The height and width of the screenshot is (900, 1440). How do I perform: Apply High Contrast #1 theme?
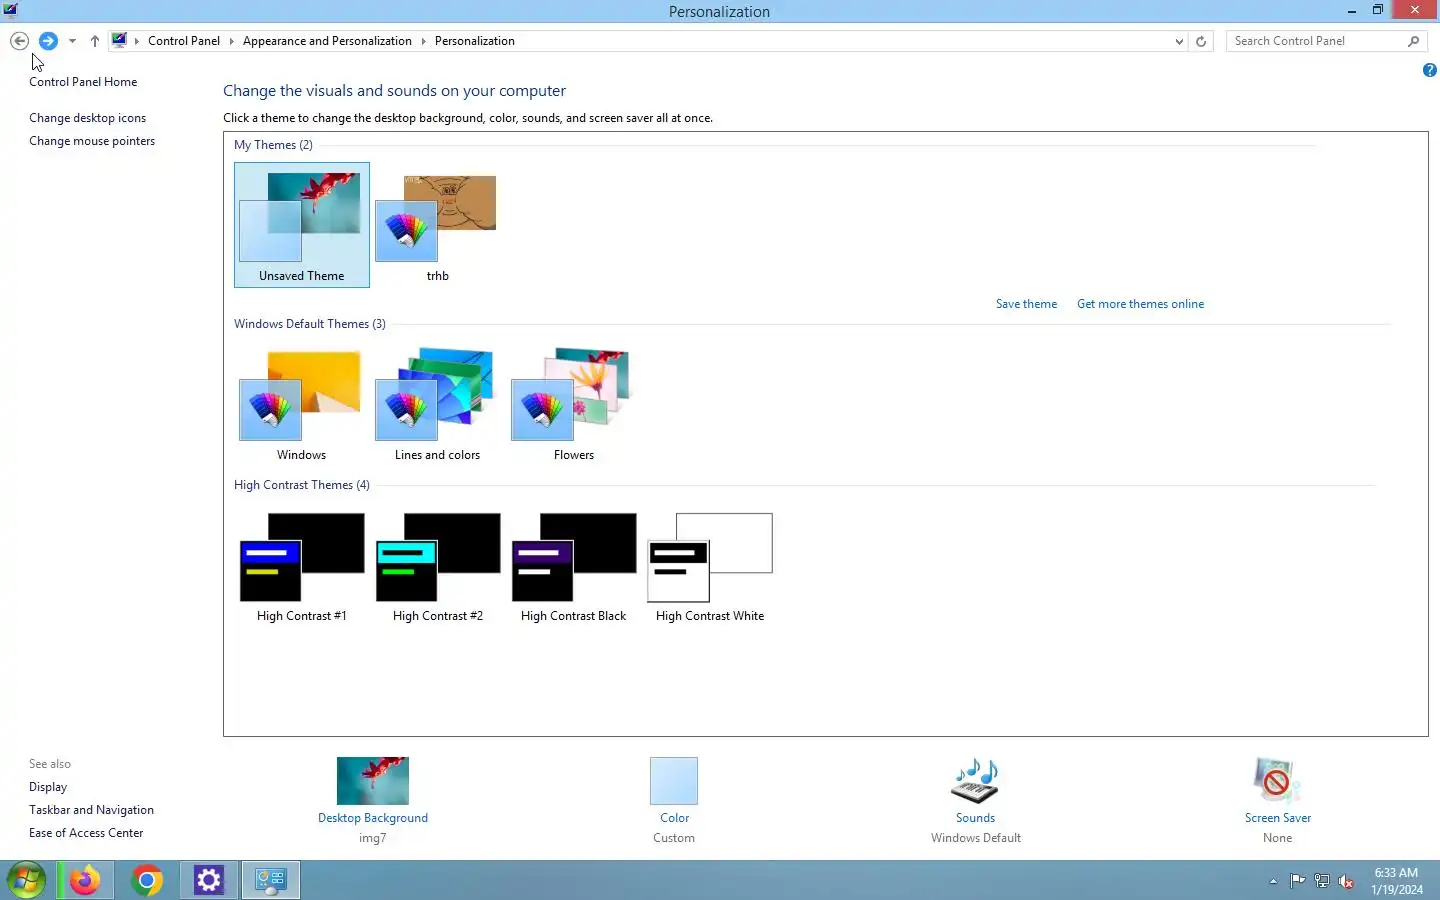coord(301,566)
